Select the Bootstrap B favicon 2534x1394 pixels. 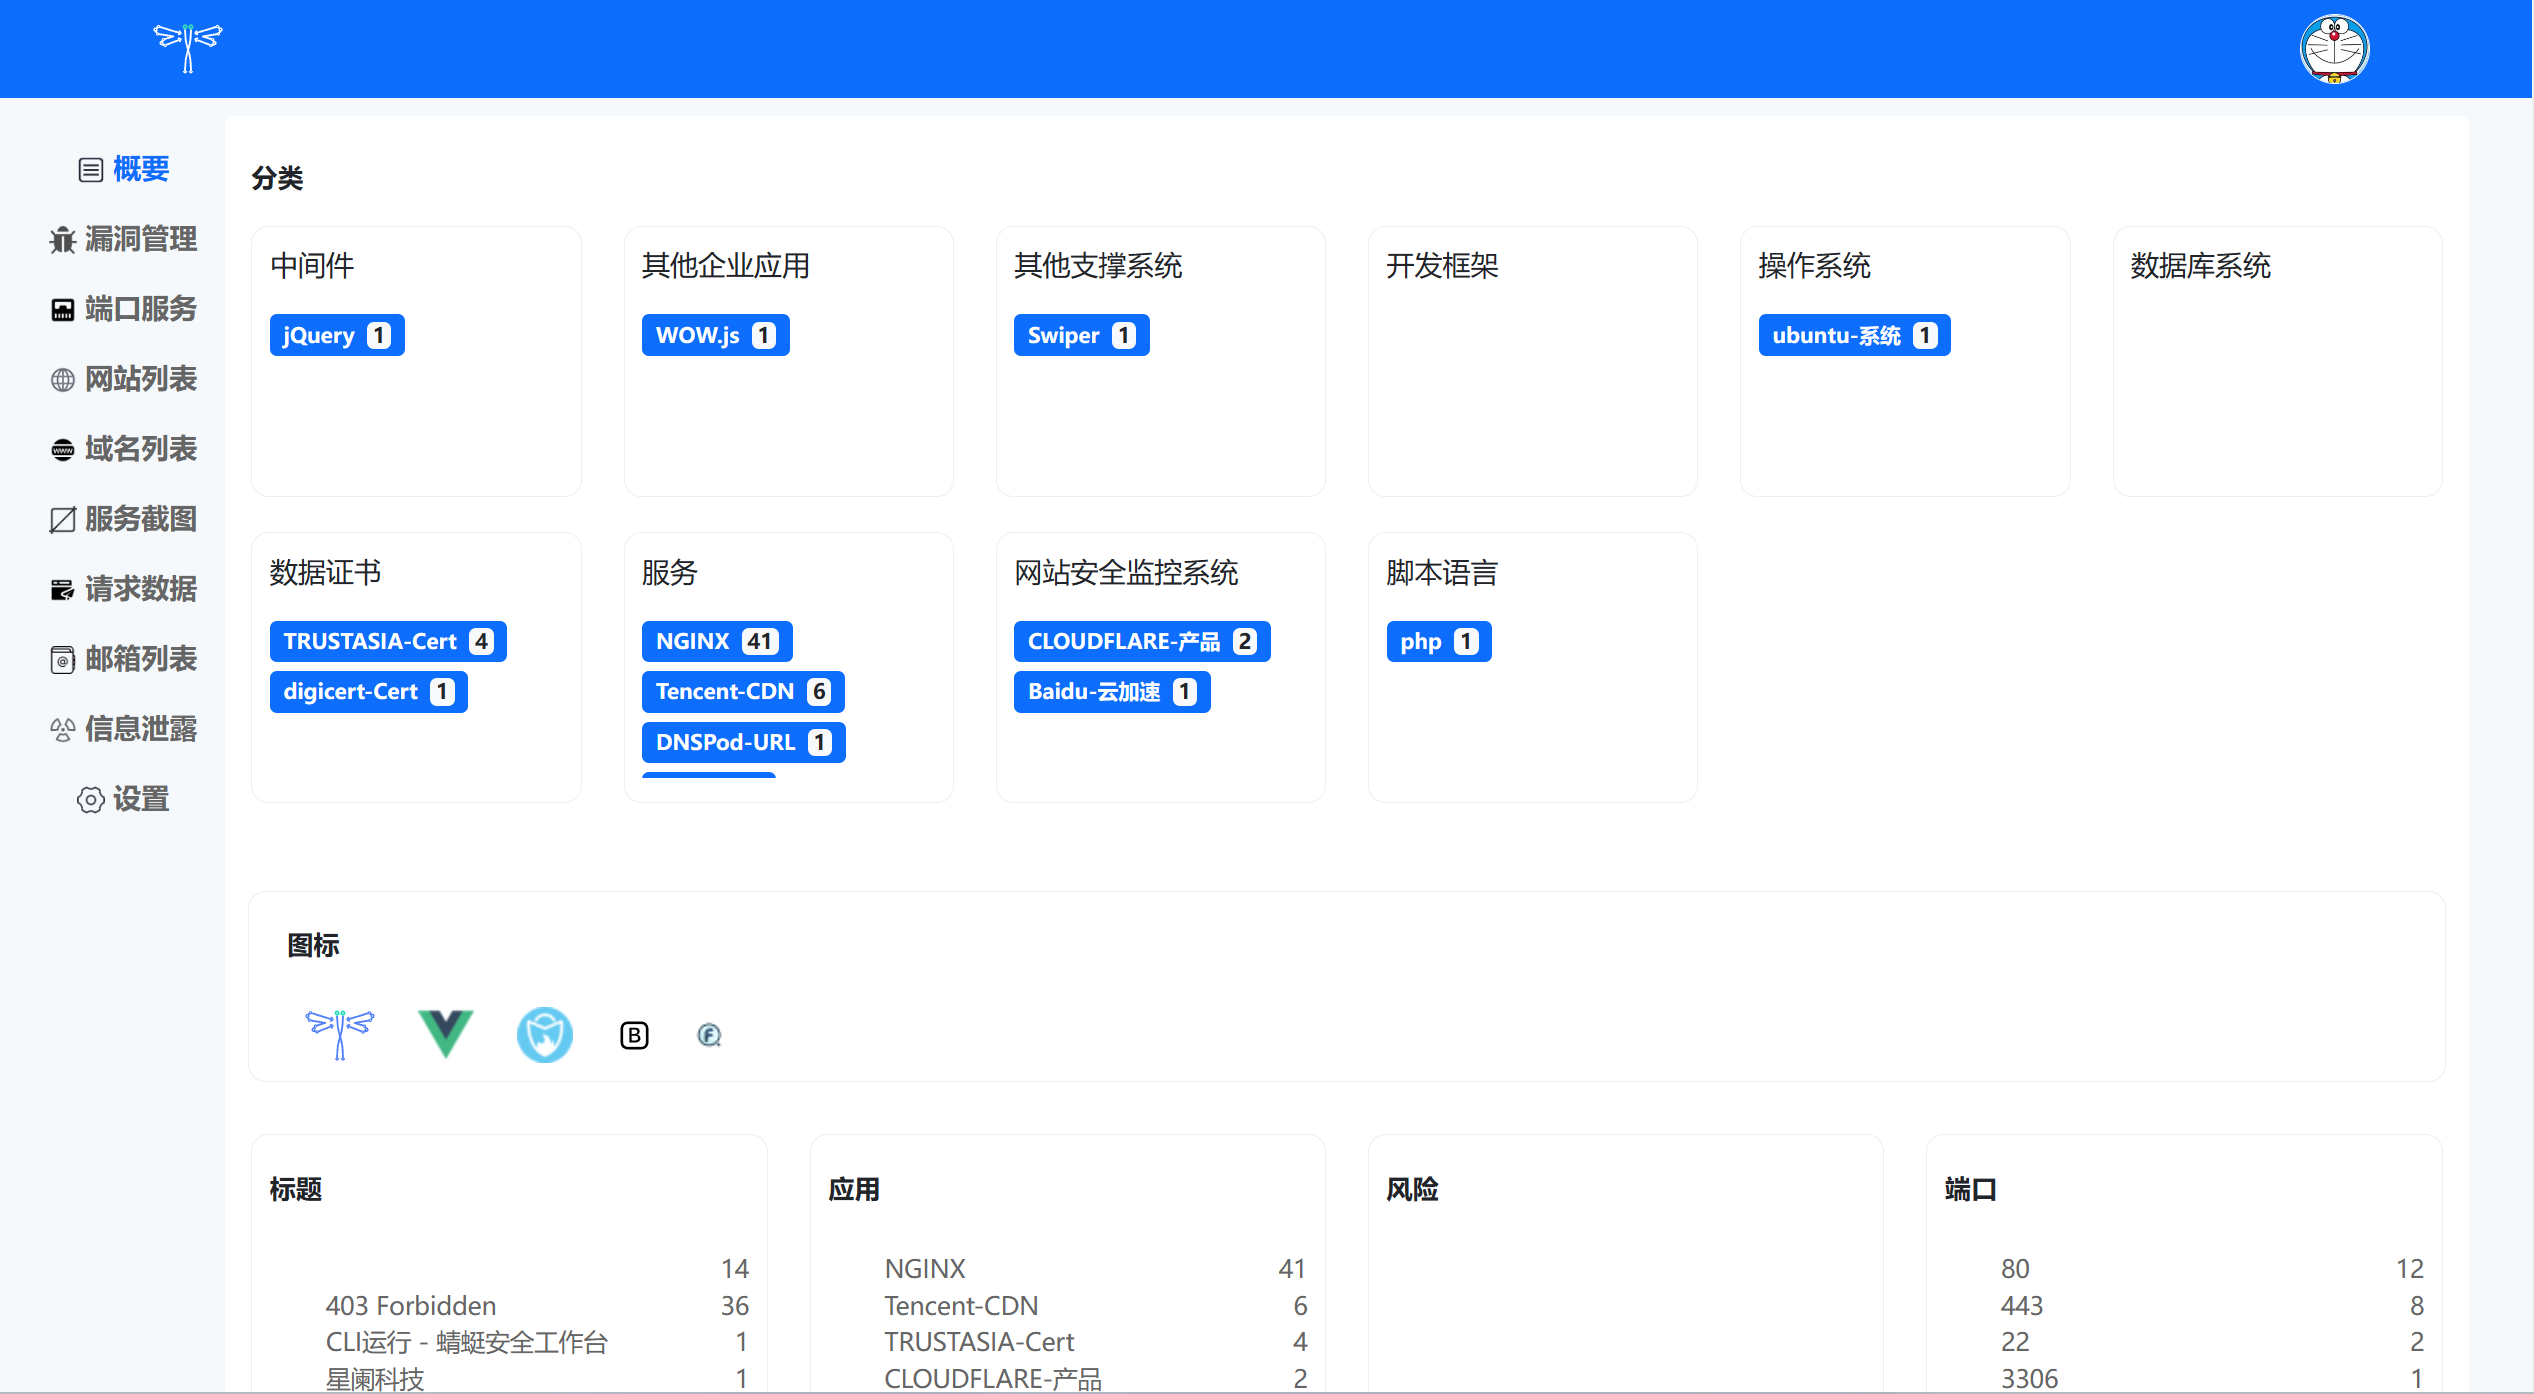coord(634,1035)
